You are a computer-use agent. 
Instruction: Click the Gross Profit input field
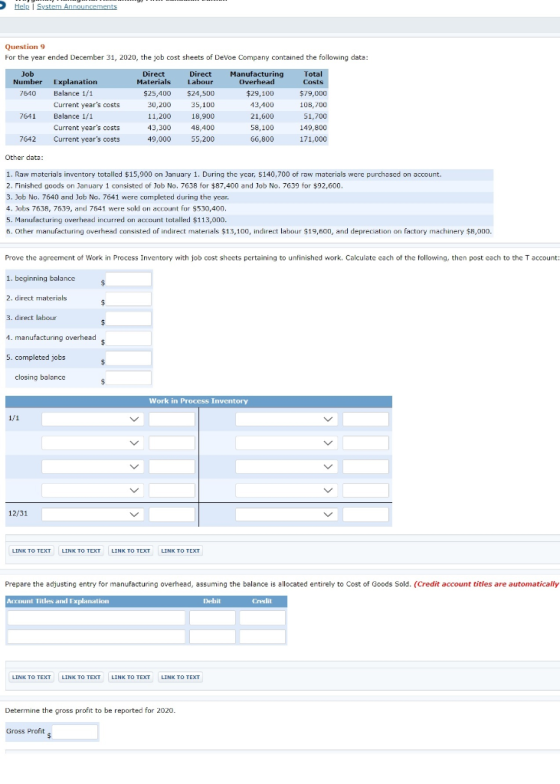click(75, 732)
